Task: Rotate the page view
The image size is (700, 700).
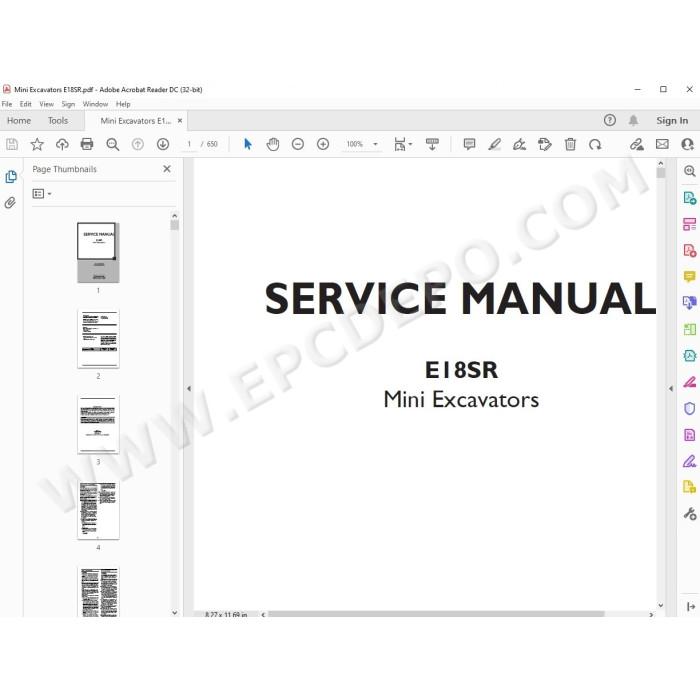Action: (595, 144)
